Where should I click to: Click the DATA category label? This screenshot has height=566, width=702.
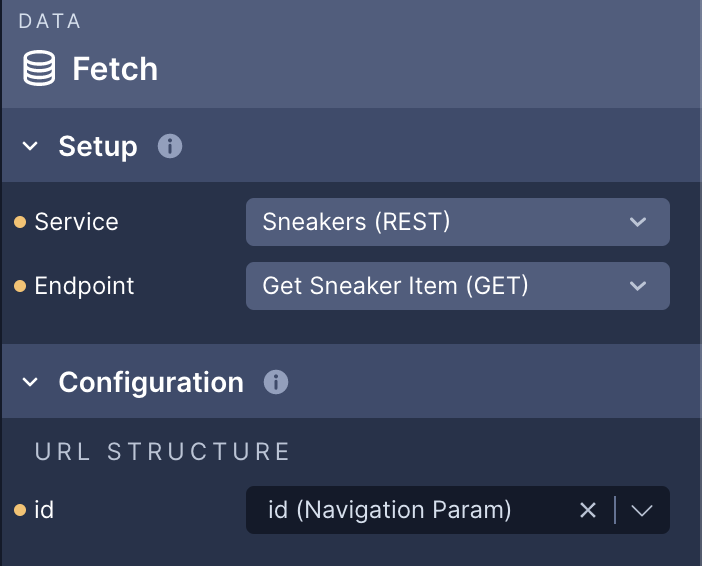pos(50,21)
